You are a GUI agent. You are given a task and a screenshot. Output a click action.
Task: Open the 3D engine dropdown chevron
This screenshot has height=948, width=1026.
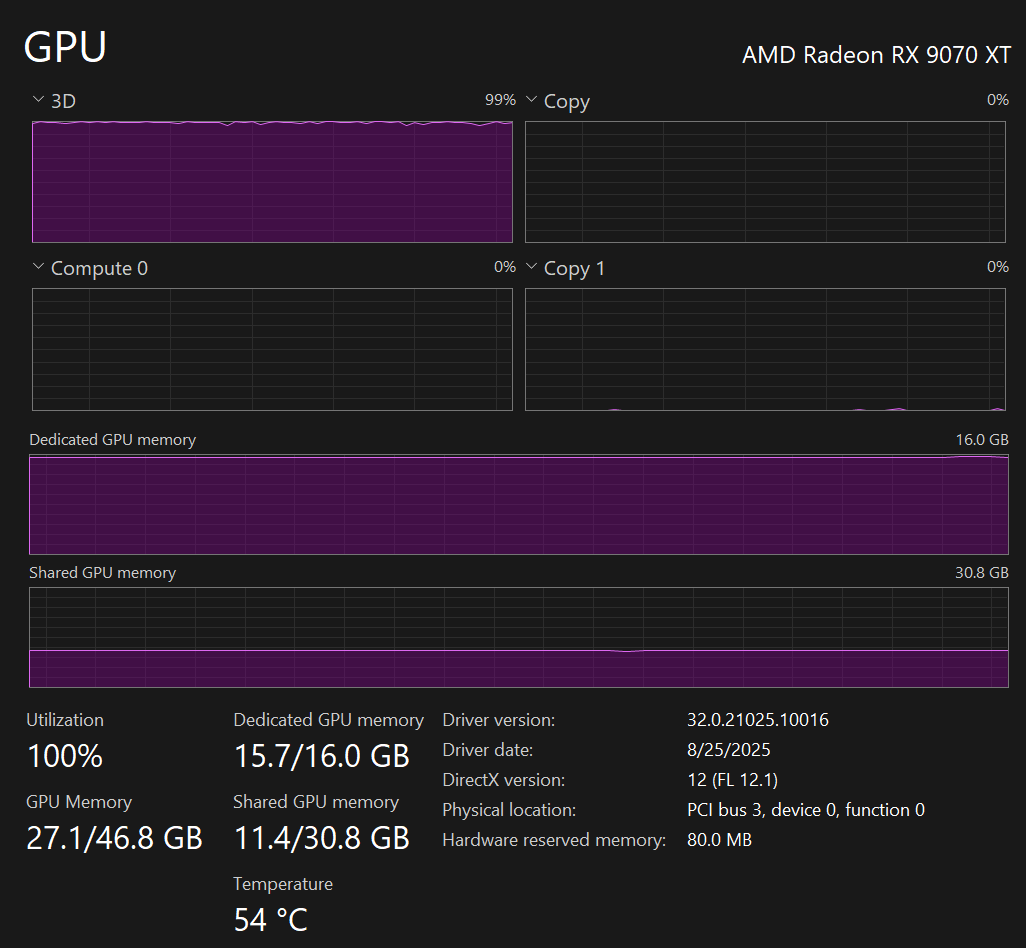[38, 100]
